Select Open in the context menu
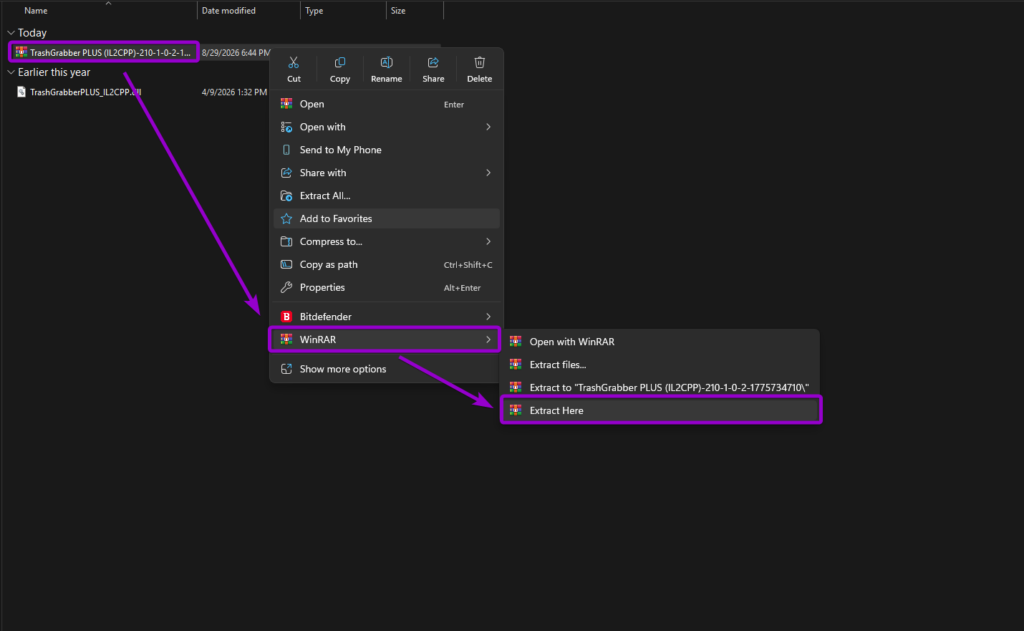1024x631 pixels. [x=386, y=104]
